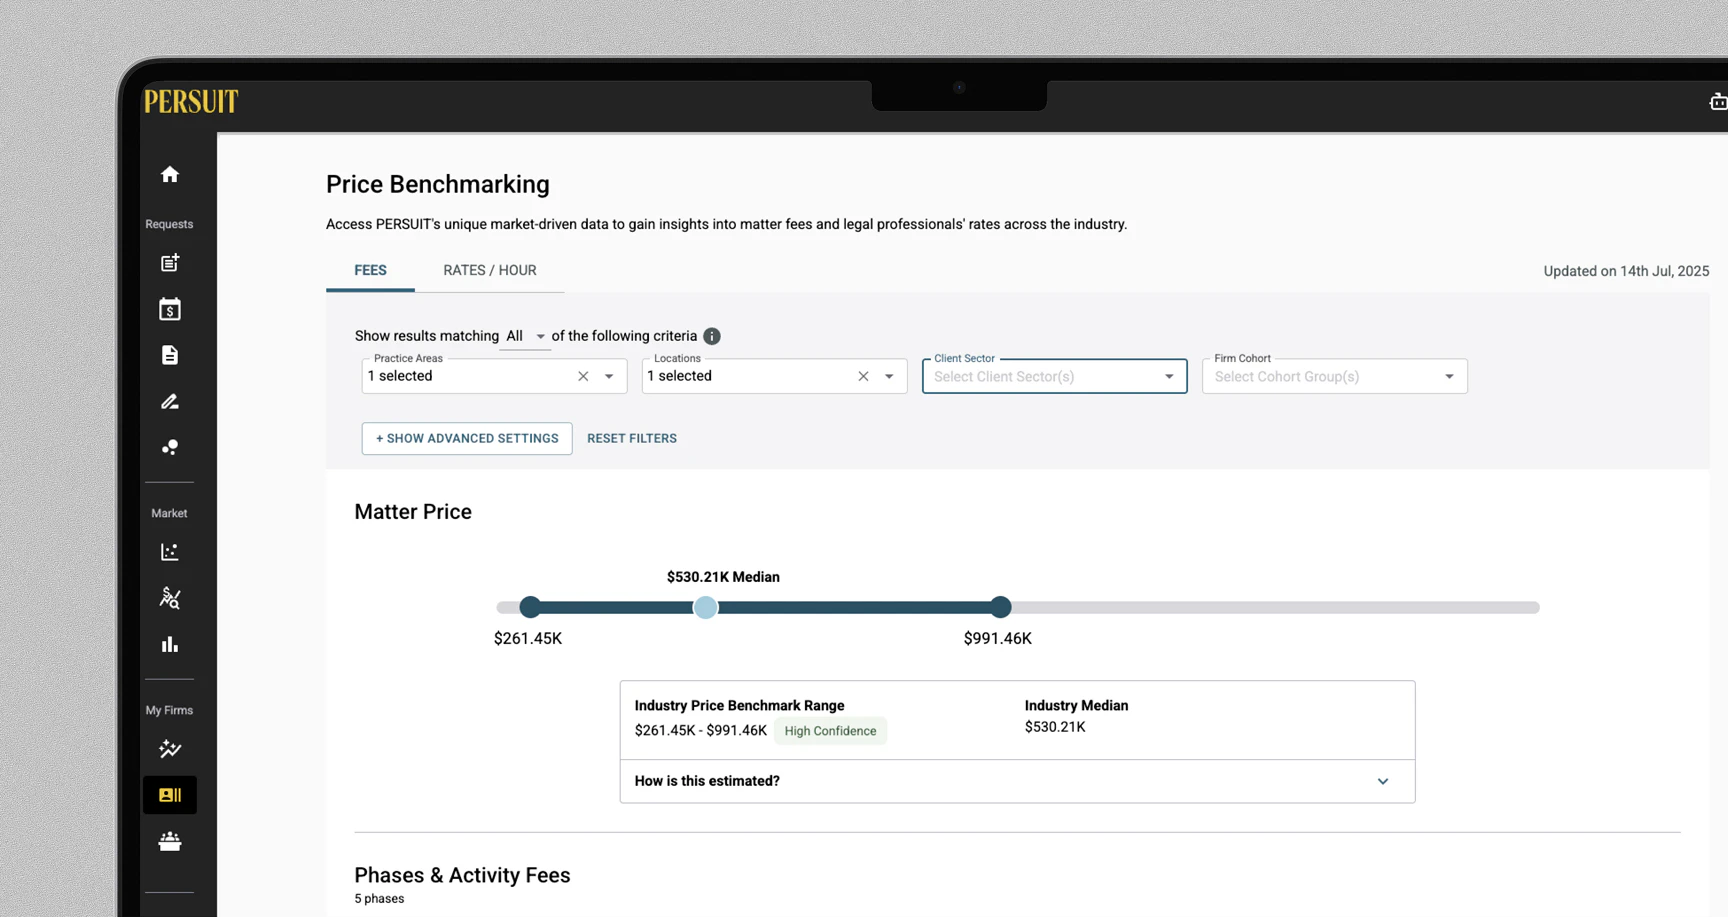Click the new request icon with plus

[x=170, y=263]
